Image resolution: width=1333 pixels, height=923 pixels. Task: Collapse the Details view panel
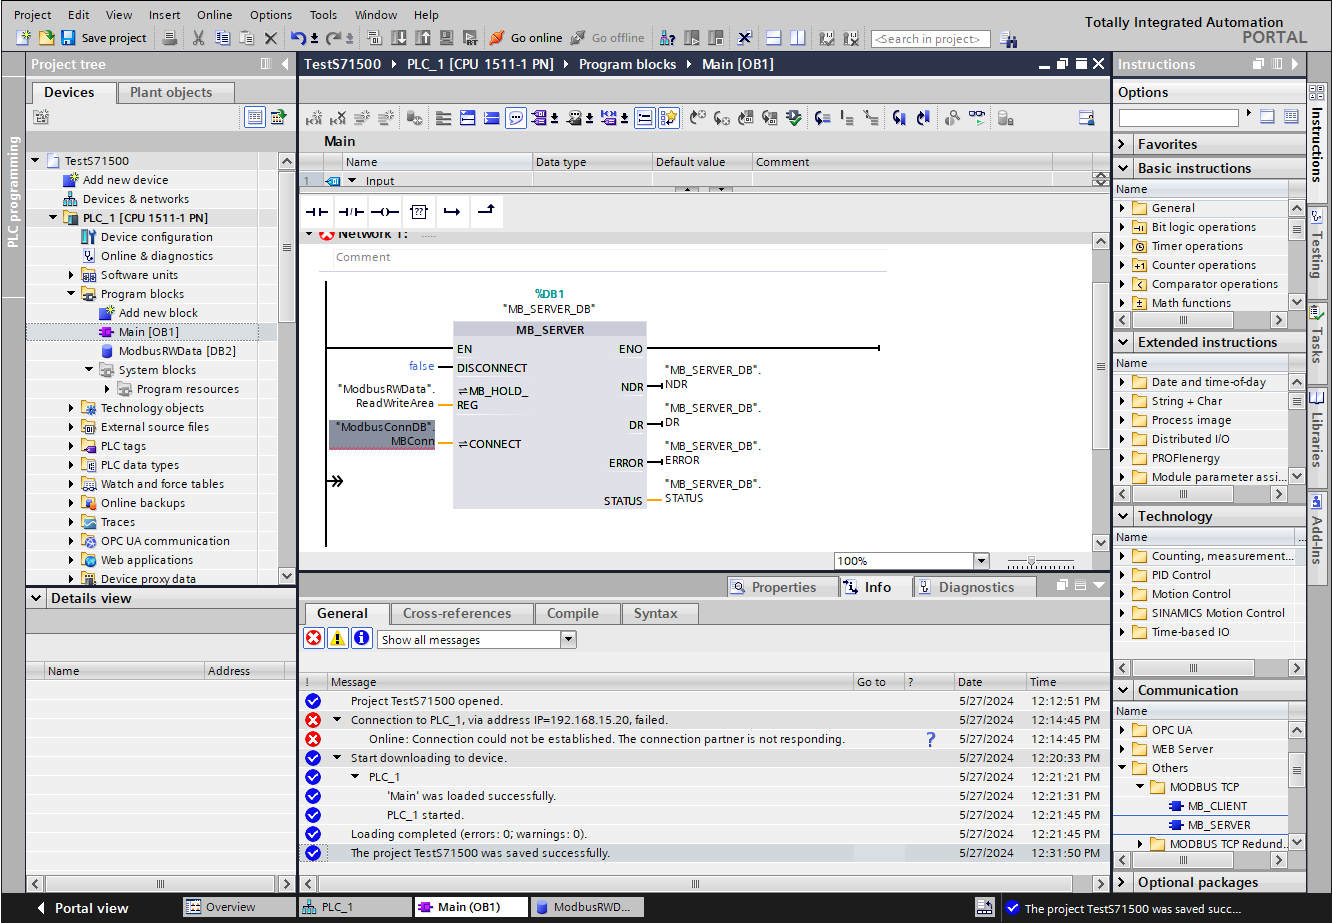pyautogui.click(x=37, y=598)
